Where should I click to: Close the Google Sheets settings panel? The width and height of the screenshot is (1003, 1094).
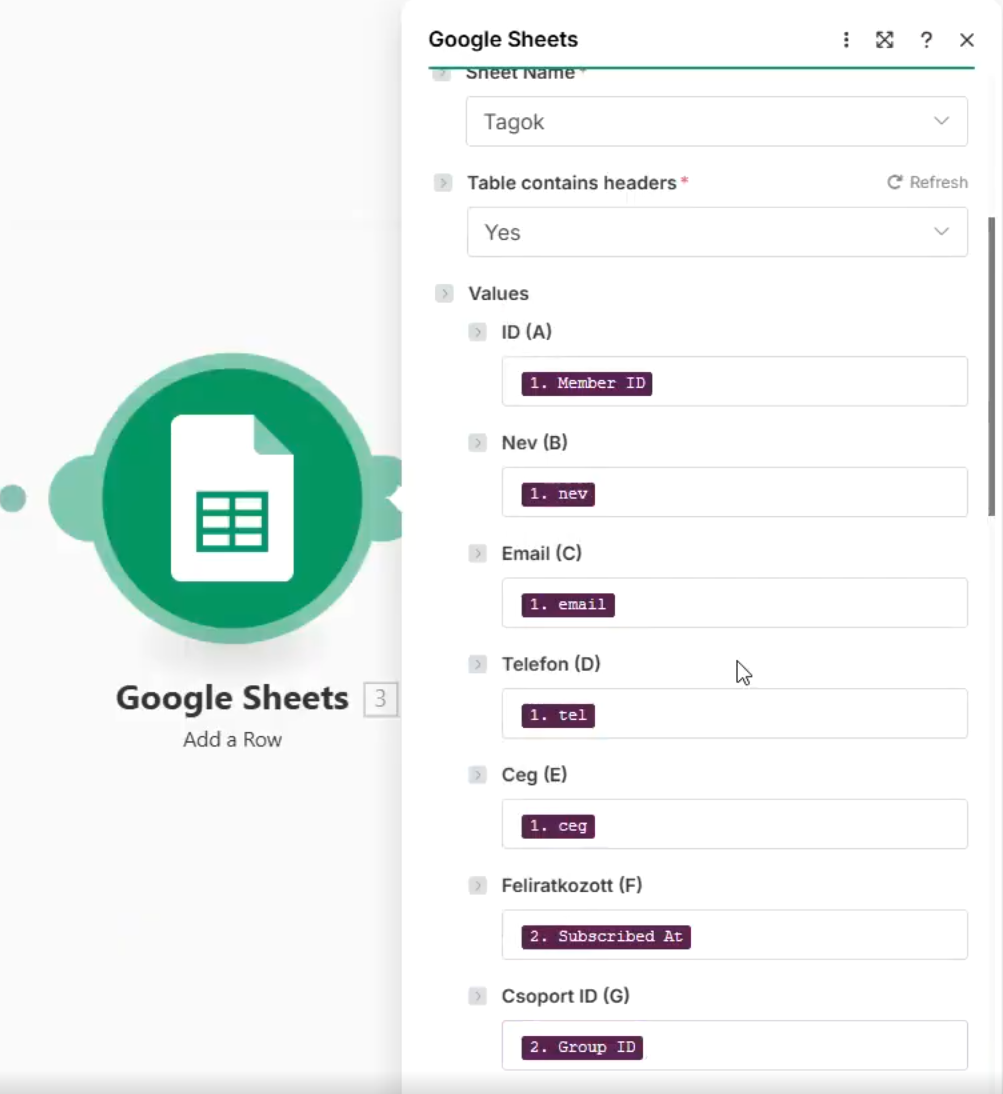click(x=966, y=40)
